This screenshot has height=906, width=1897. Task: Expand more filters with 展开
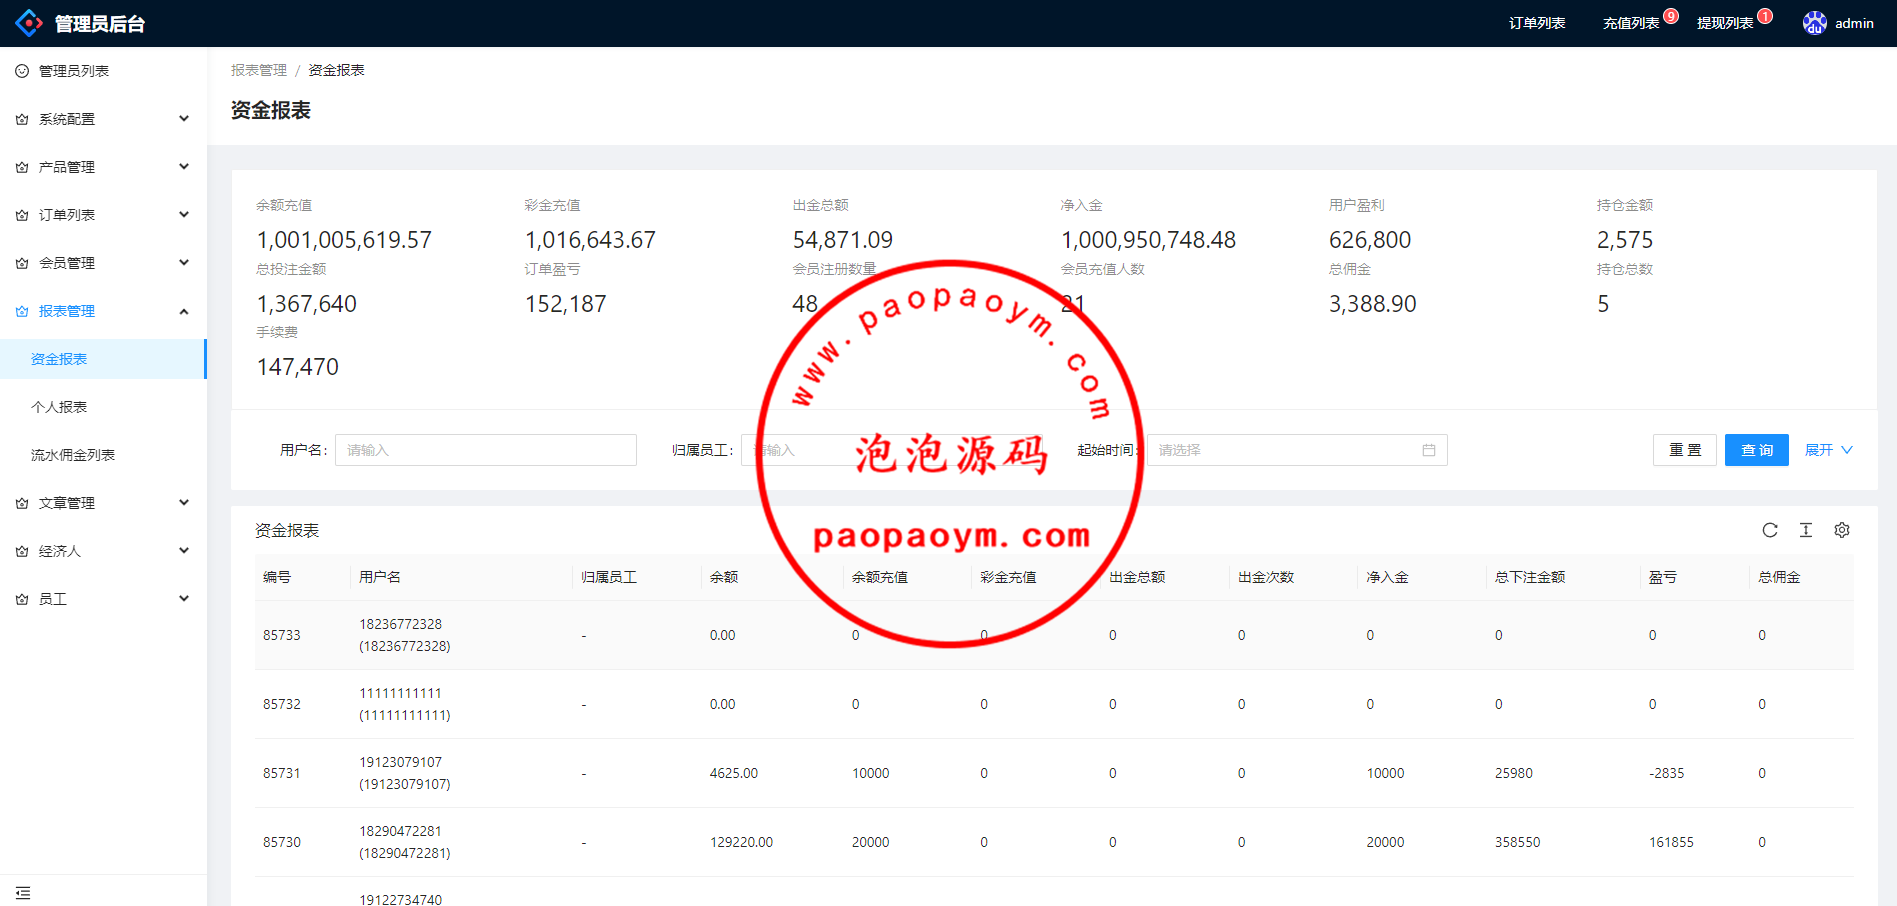(1827, 450)
